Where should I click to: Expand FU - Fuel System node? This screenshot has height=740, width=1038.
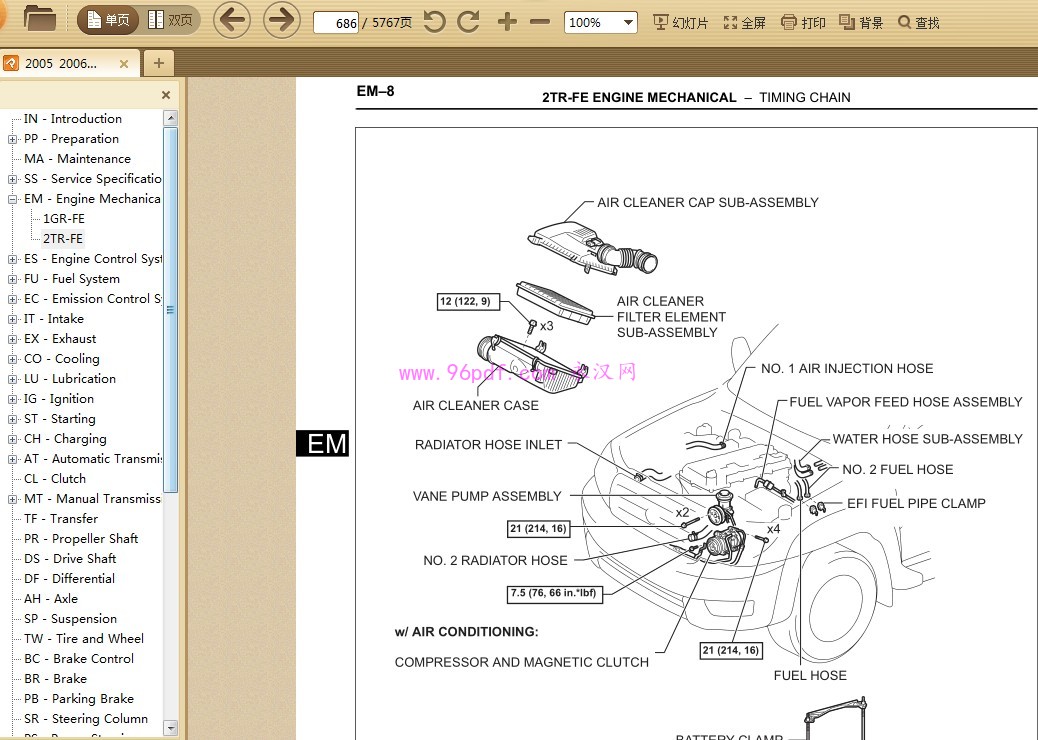[12, 279]
